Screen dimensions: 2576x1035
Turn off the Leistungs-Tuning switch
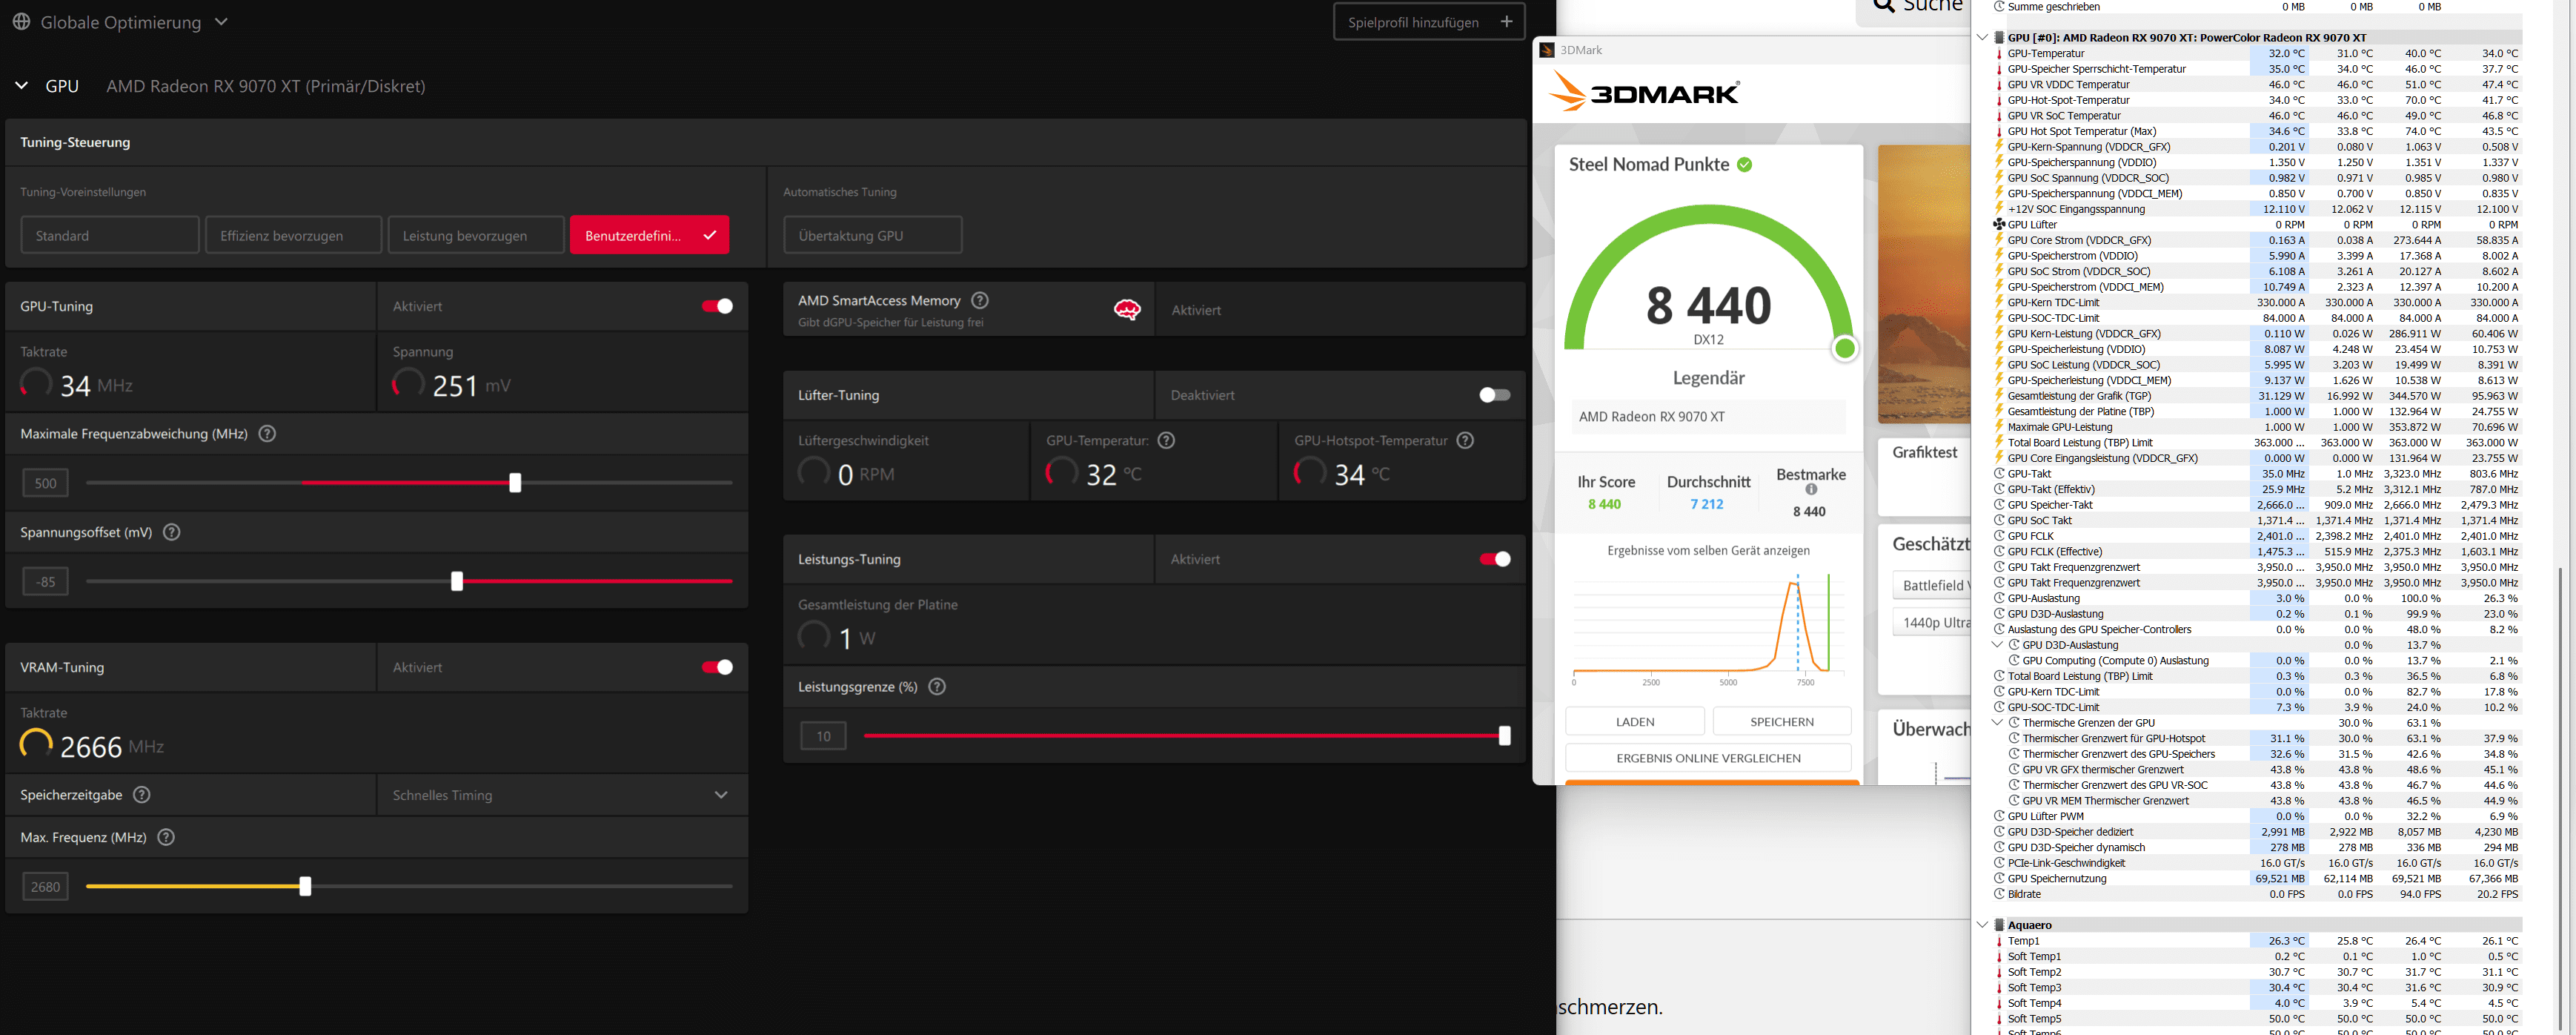tap(1494, 559)
